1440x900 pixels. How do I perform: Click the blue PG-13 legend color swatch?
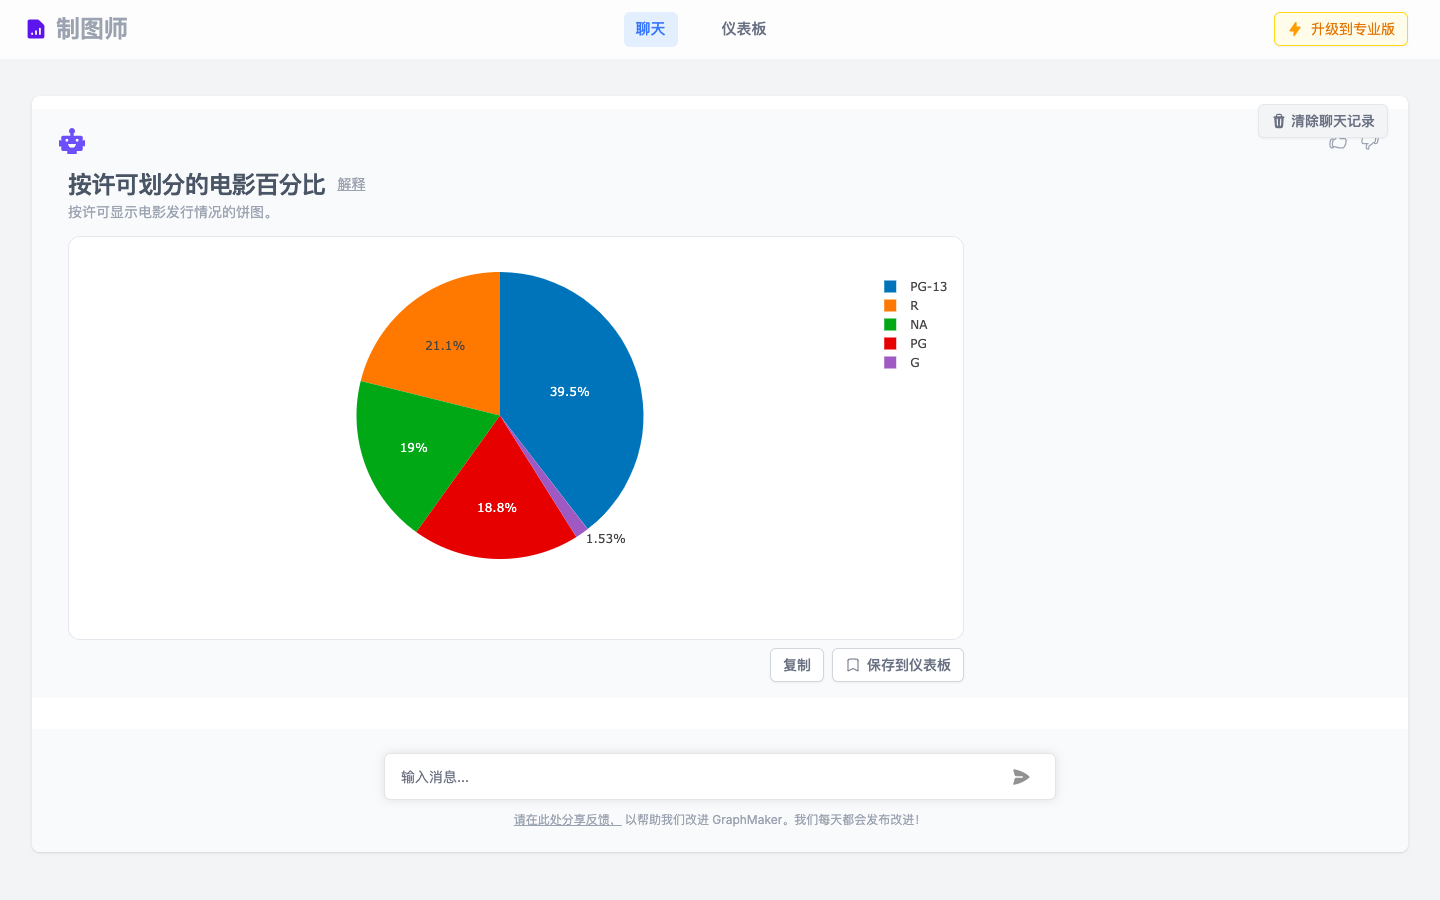[890, 286]
